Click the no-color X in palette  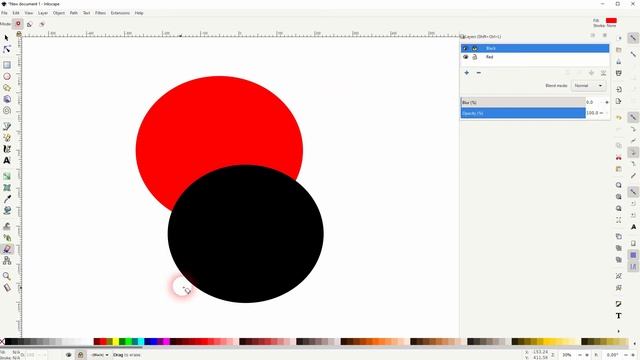[x=2, y=342]
